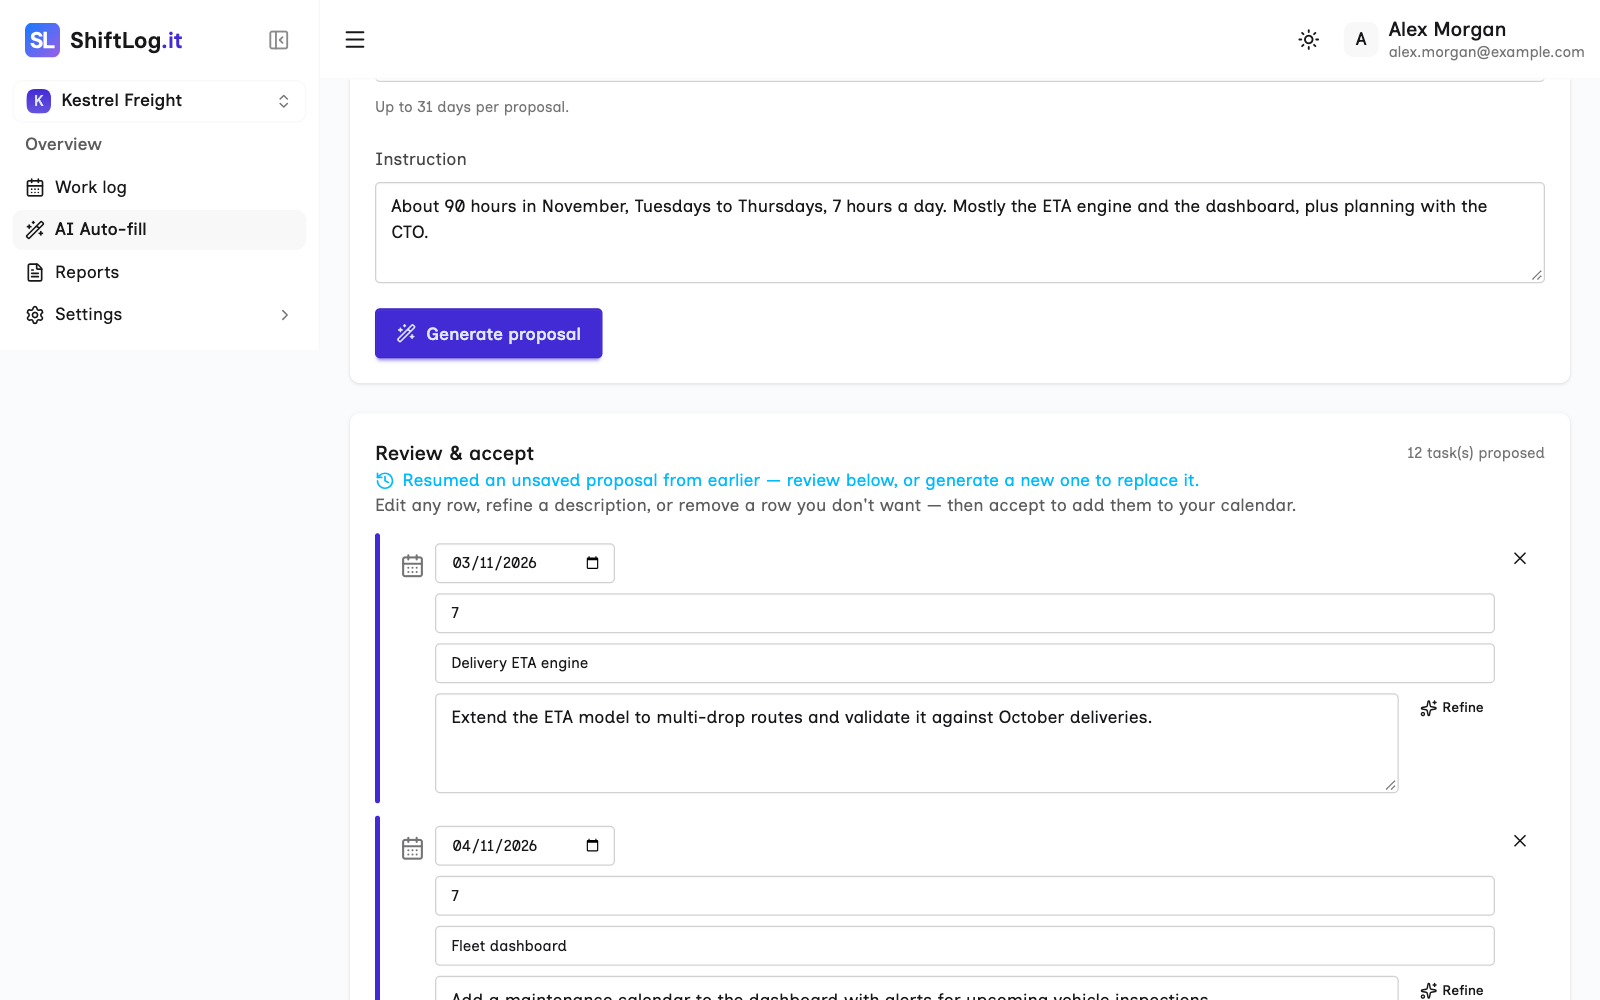Select AI Auto-fill in the sidebar
Screen dimensions: 1600x1000
(x=160, y=230)
